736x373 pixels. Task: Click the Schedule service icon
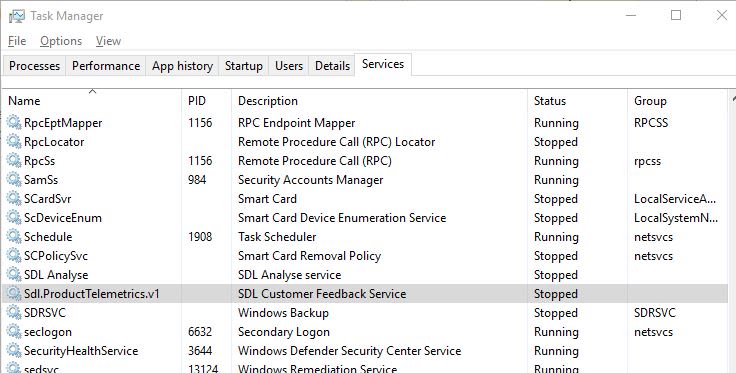click(14, 236)
